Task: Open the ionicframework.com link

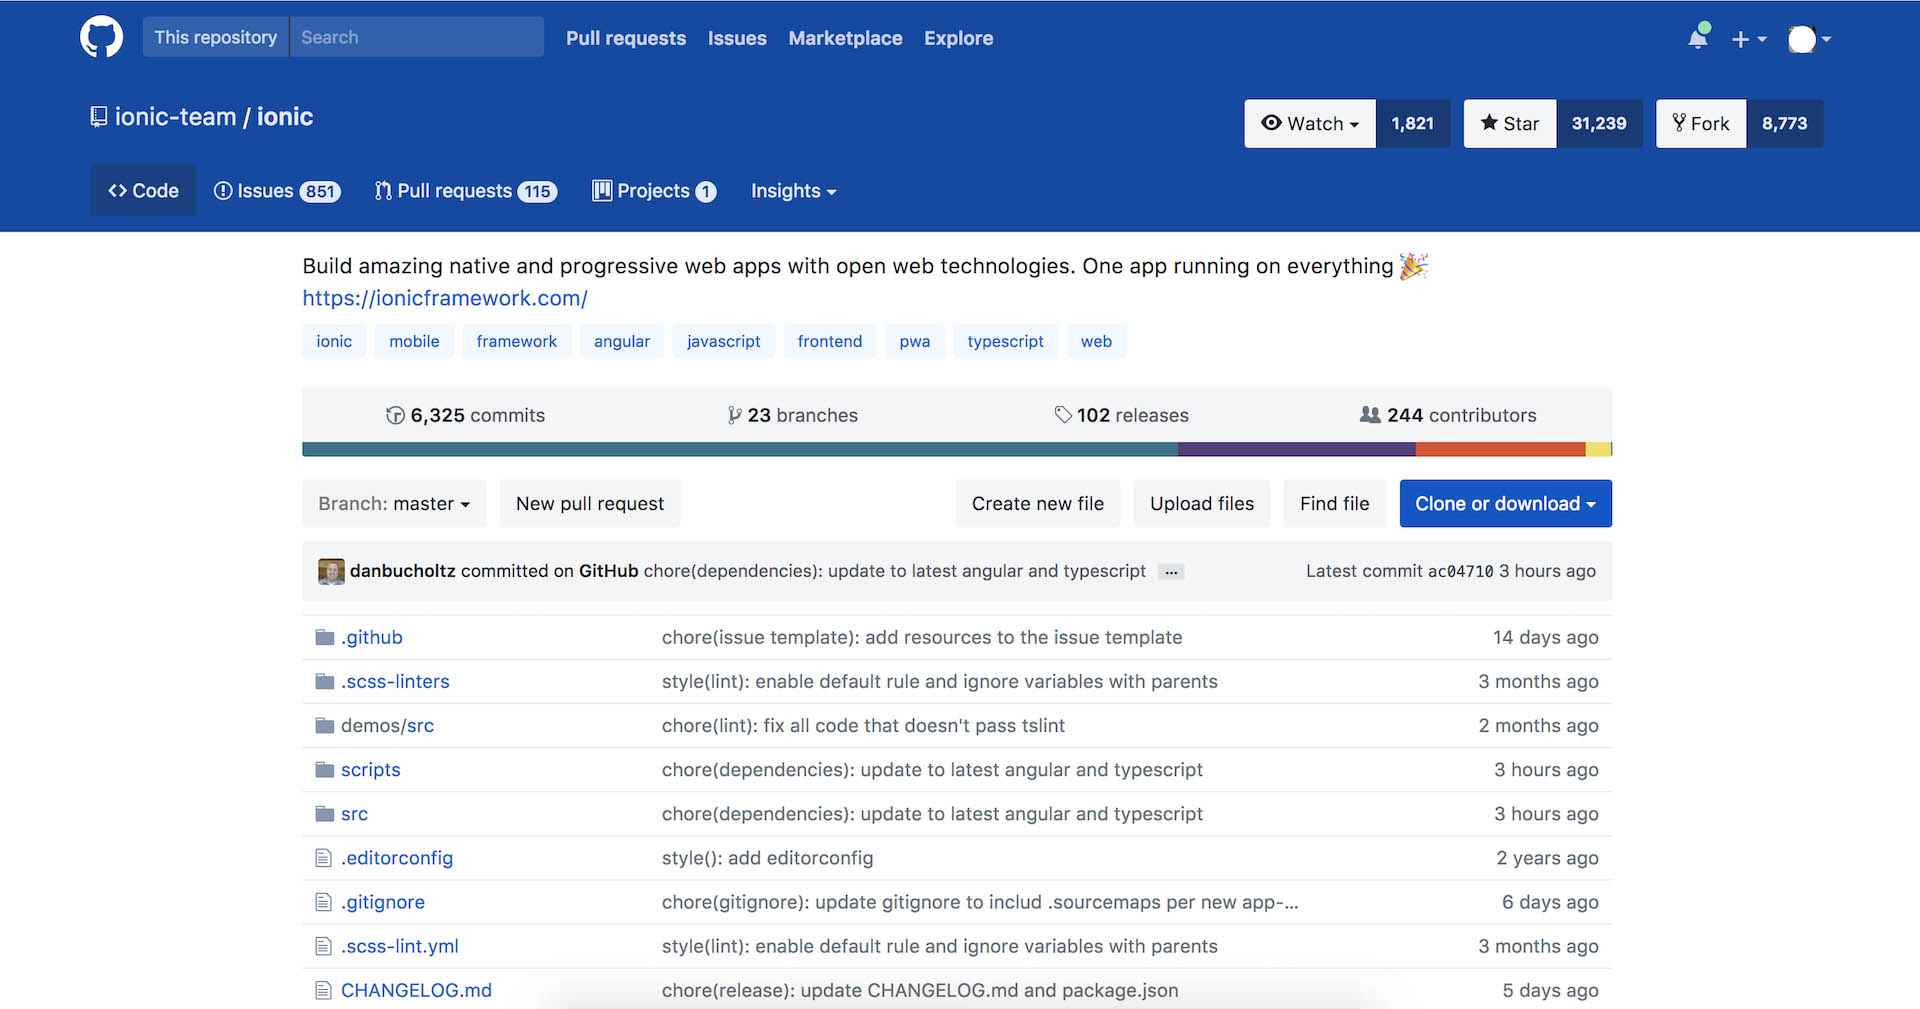Action: tap(445, 298)
